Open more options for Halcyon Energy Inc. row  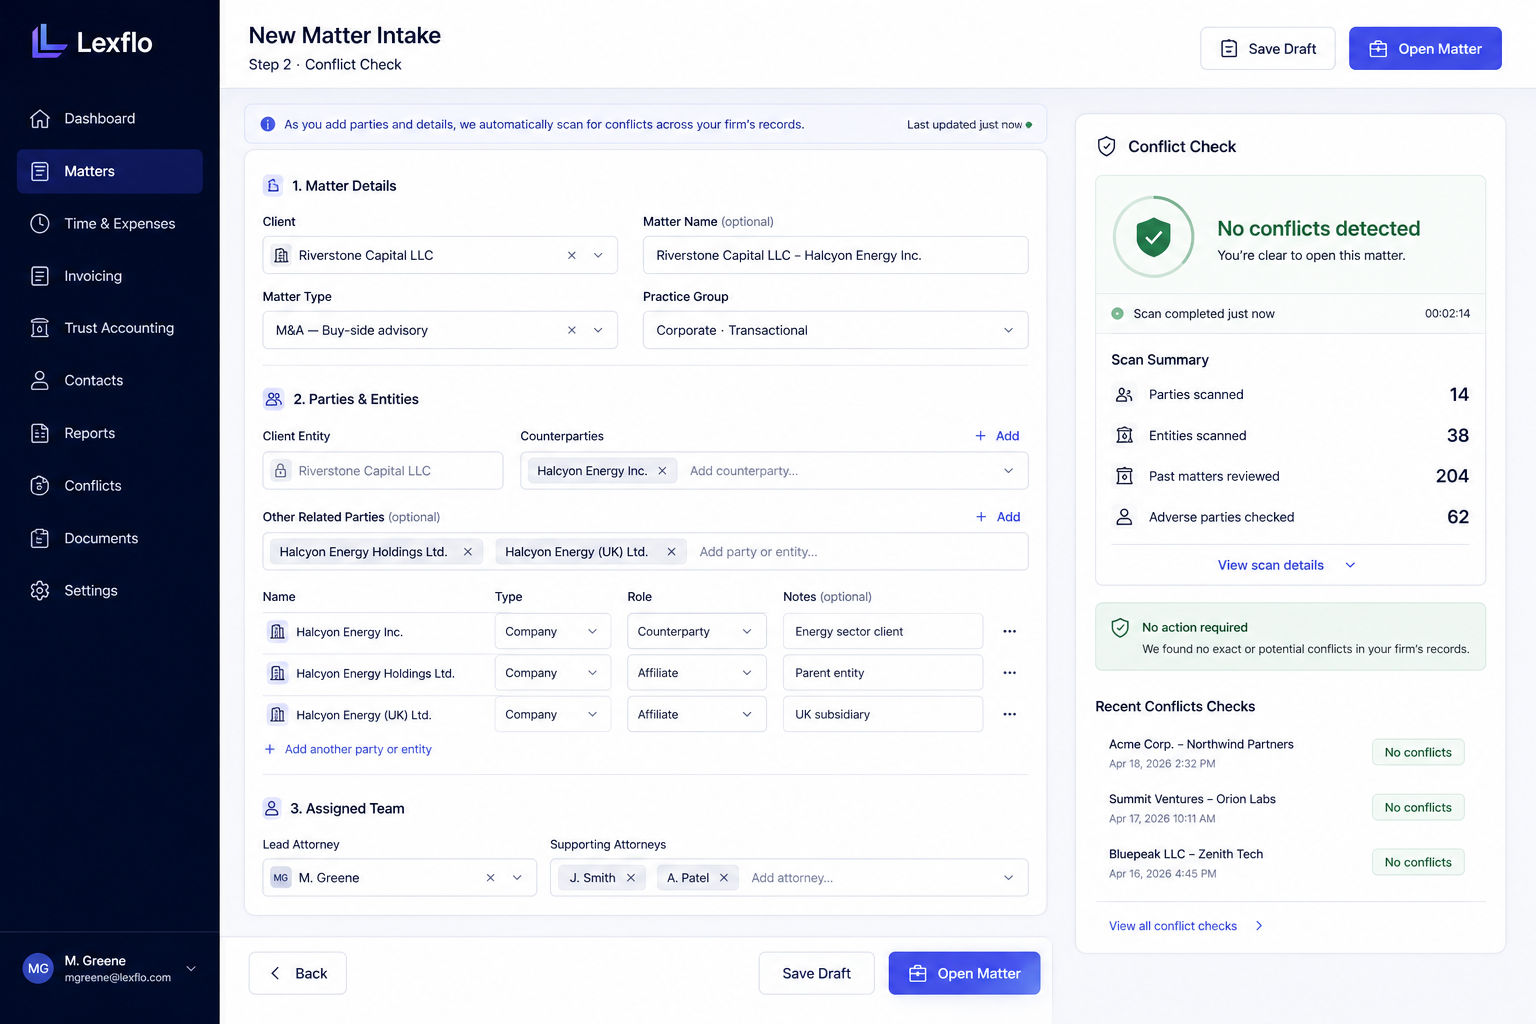pyautogui.click(x=1009, y=632)
